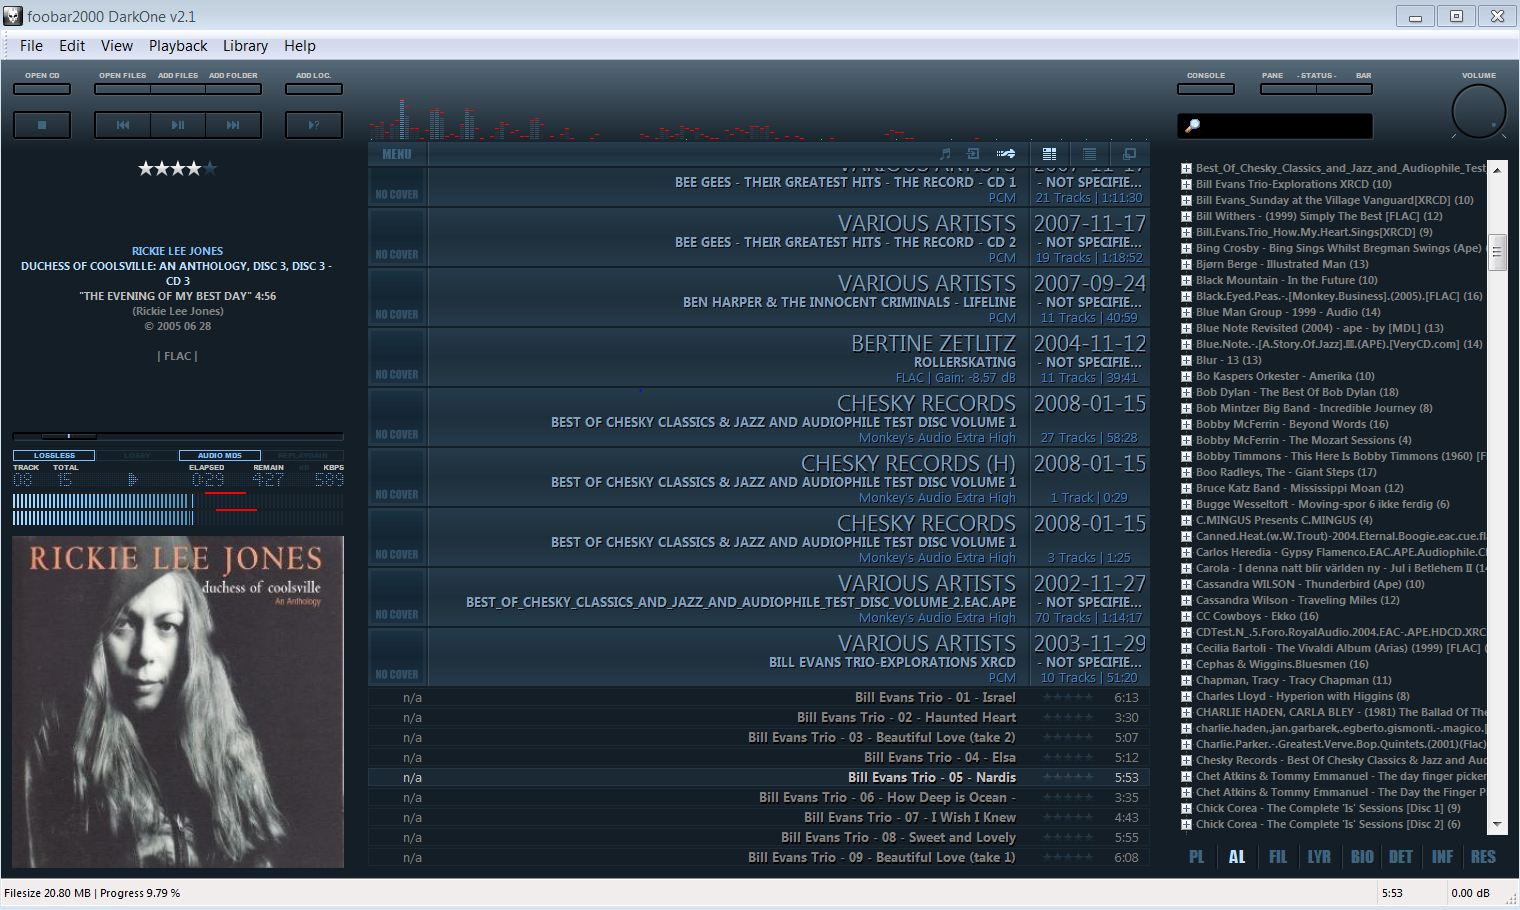Click the Add Loc. button
The image size is (1520, 910).
(314, 88)
